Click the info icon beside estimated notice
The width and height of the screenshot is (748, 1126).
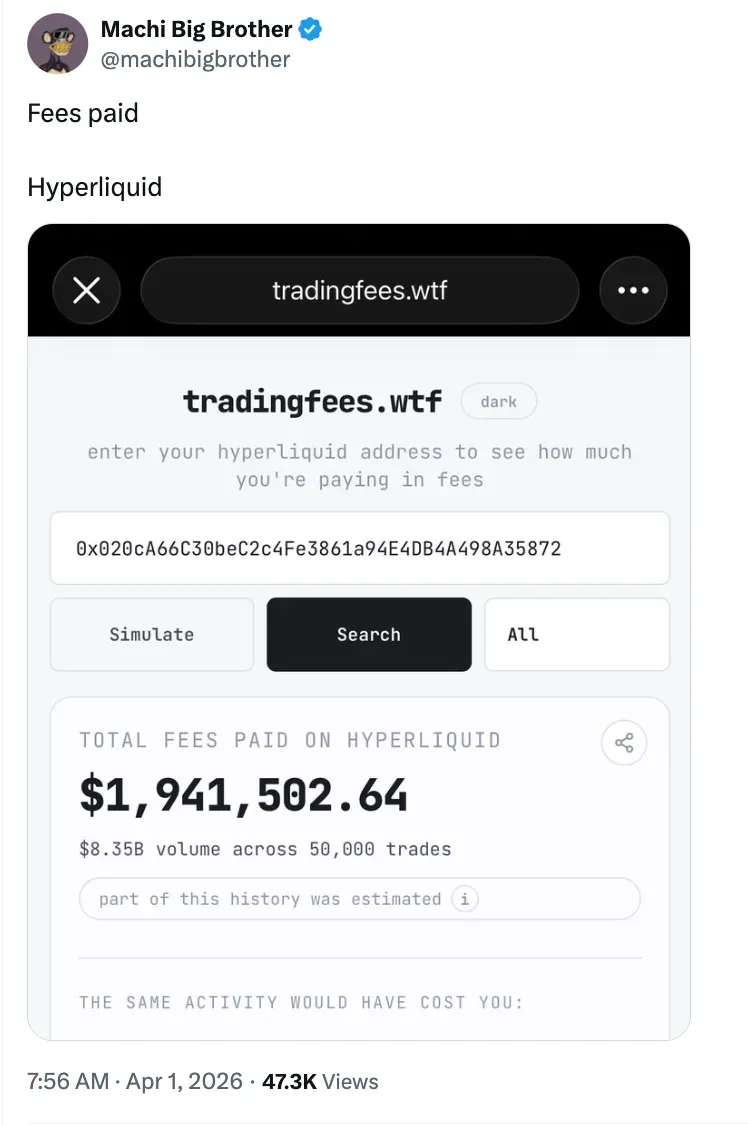[x=463, y=898]
